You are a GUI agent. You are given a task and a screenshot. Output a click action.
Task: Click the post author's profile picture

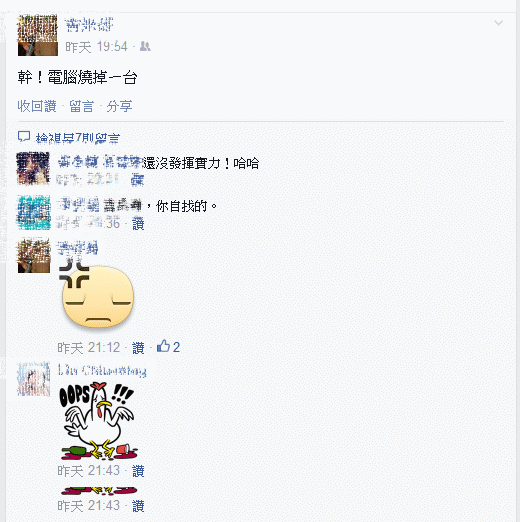tap(38, 35)
